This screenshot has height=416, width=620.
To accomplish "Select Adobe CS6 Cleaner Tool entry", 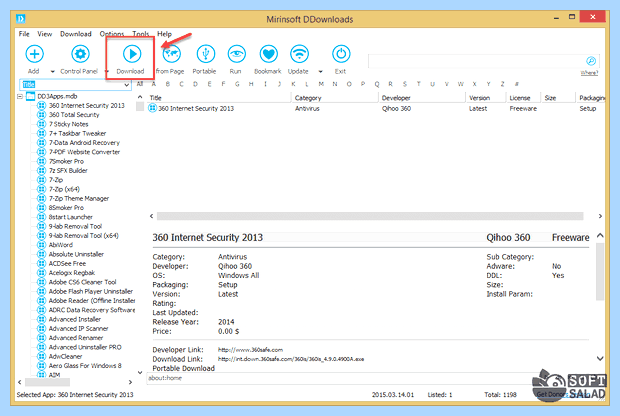I will click(82, 282).
